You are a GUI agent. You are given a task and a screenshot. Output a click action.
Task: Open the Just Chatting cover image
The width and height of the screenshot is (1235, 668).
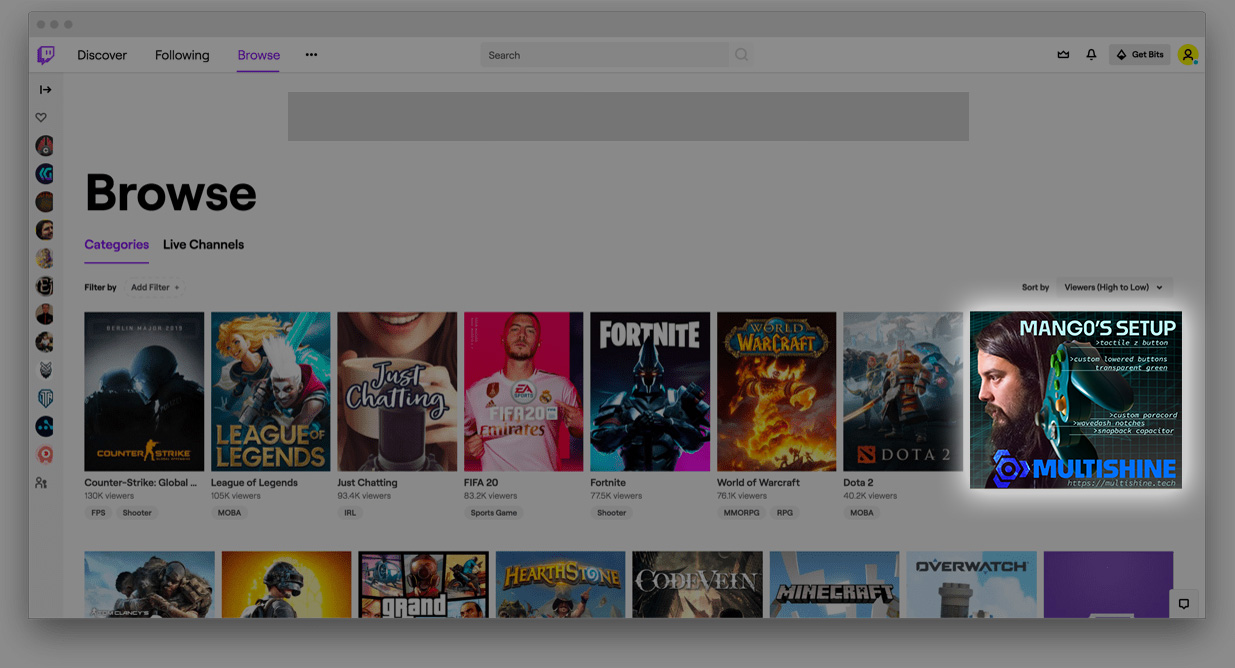(x=397, y=392)
